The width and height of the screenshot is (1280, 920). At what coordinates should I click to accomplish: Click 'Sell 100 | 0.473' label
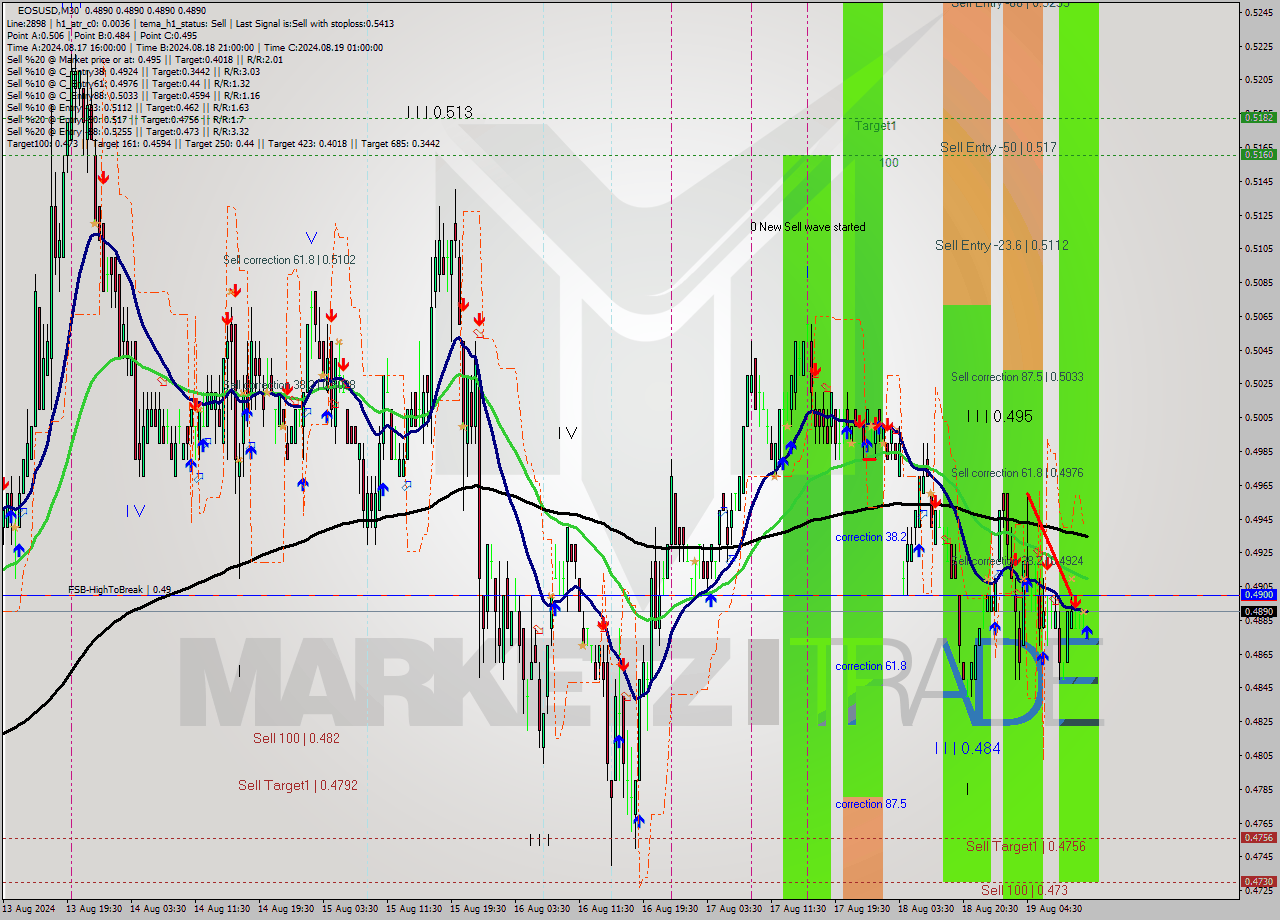[1024, 890]
